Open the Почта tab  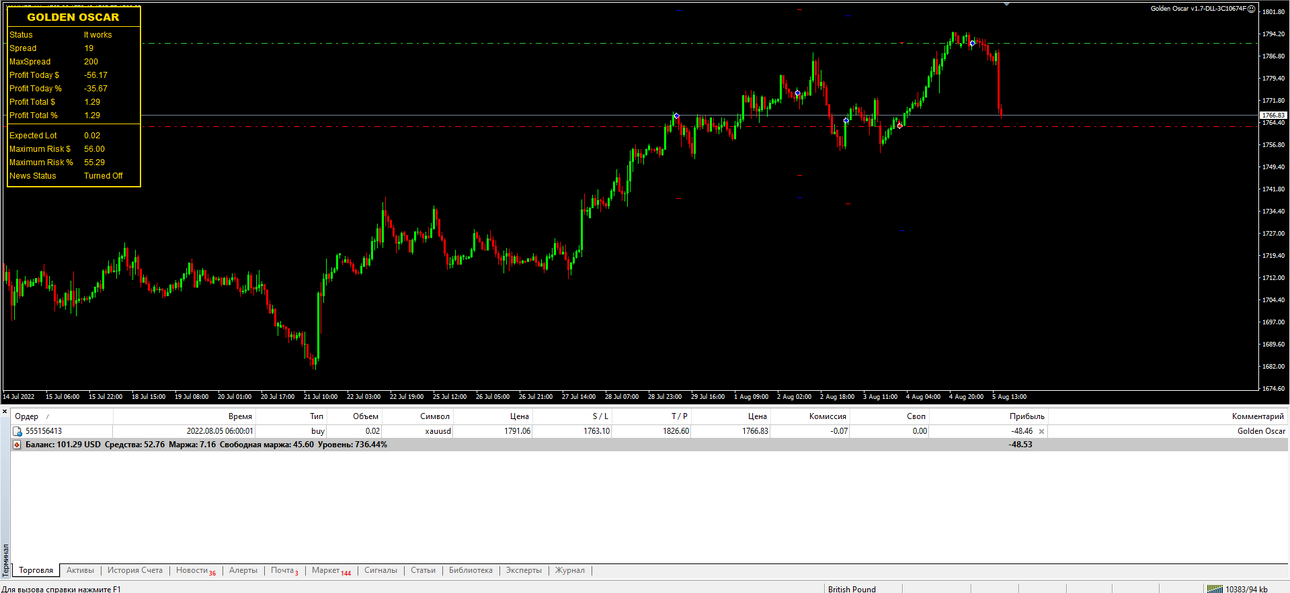[x=284, y=570]
